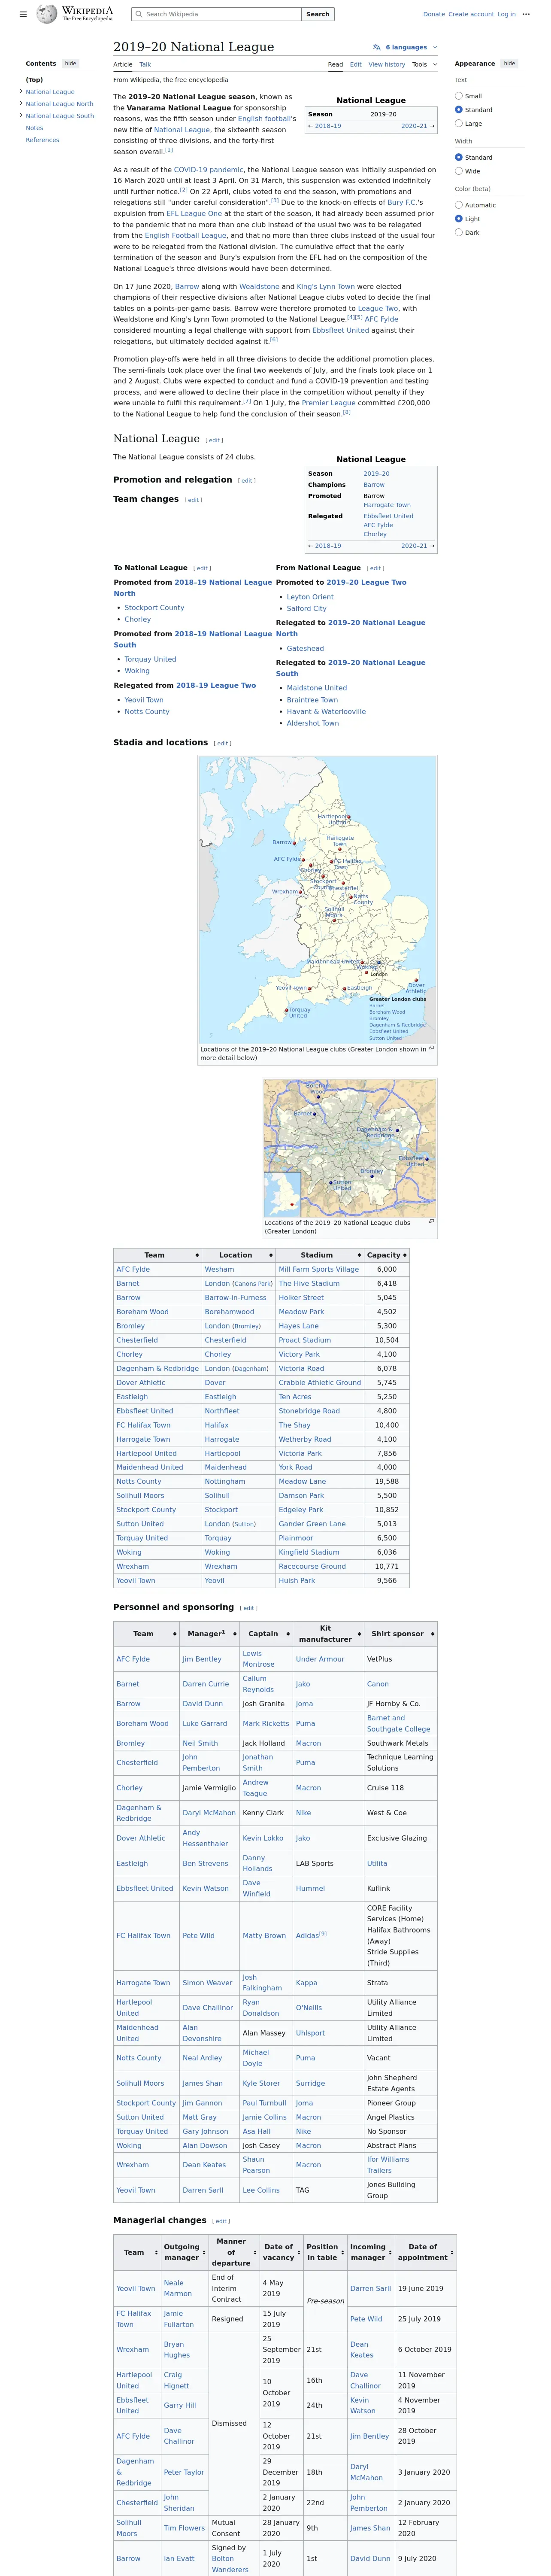
Task: Click the Search button
Action: click(318, 14)
